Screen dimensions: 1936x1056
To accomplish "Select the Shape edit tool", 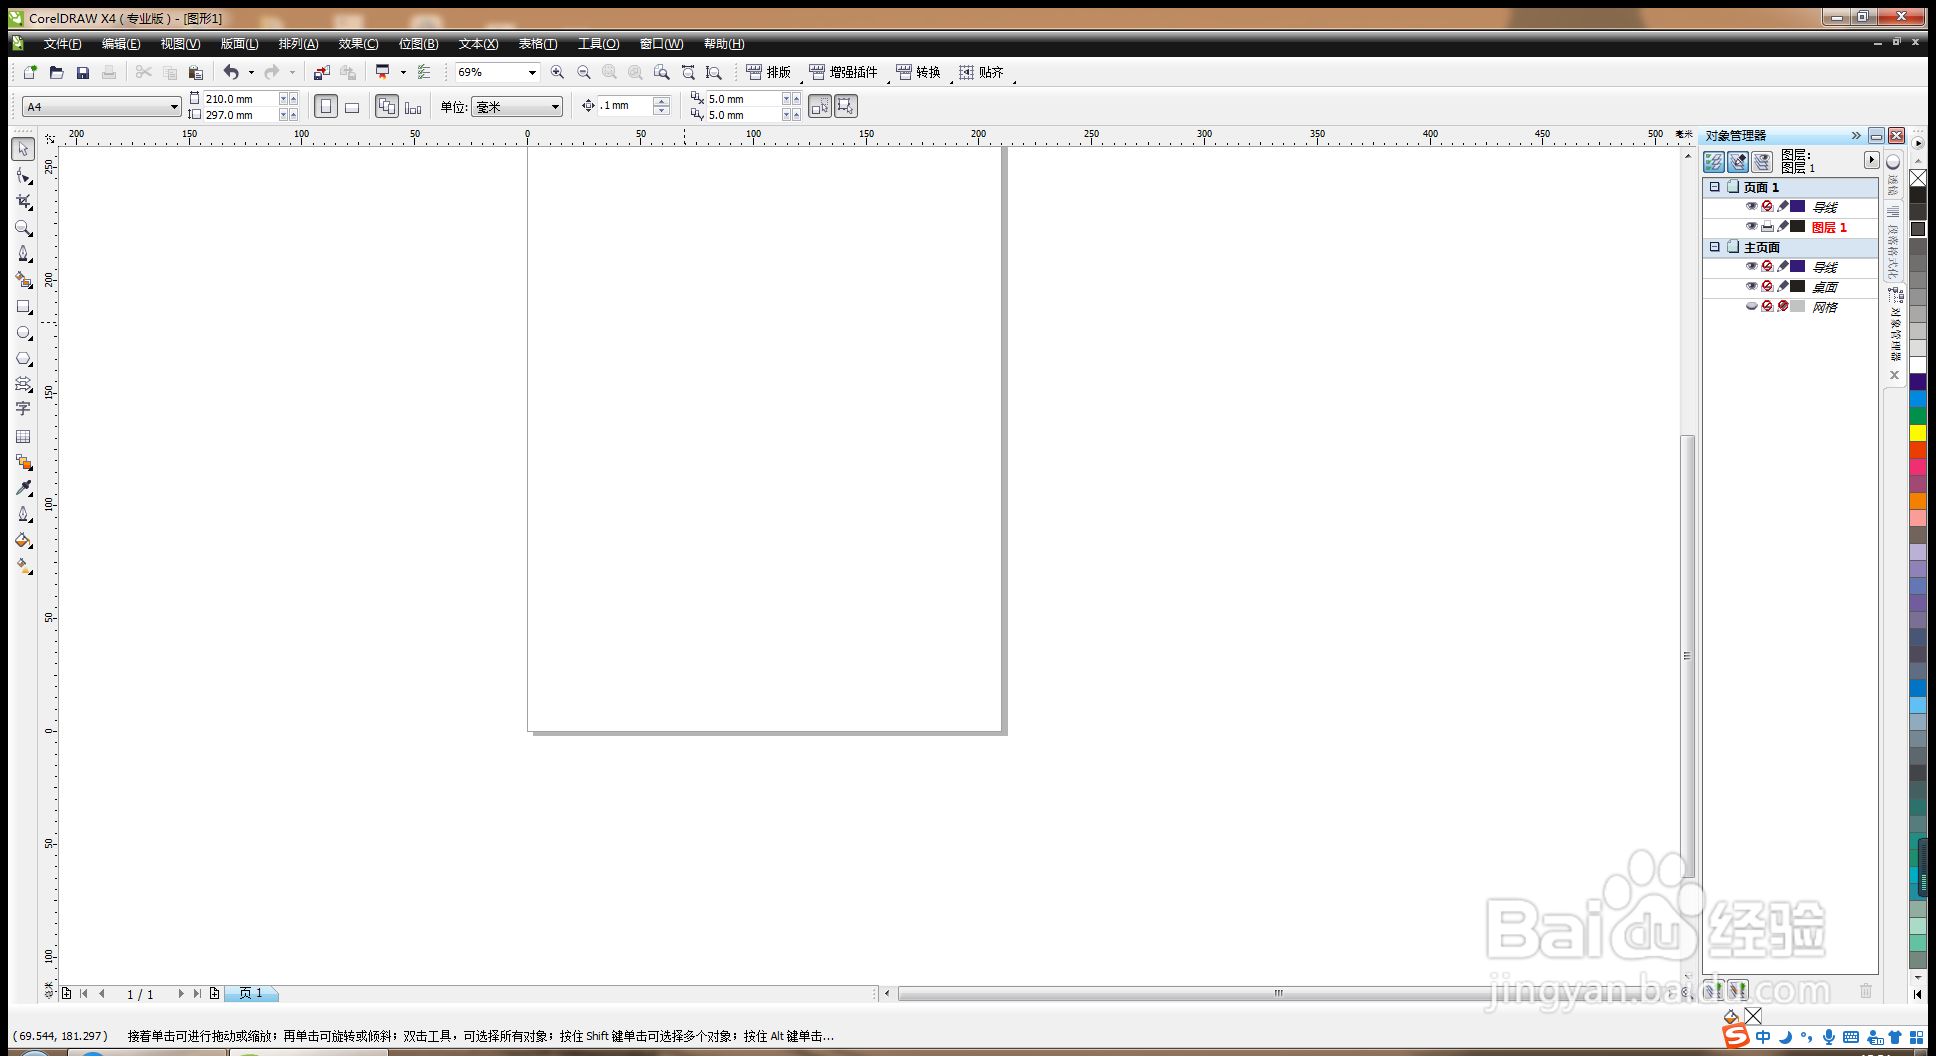I will [23, 176].
